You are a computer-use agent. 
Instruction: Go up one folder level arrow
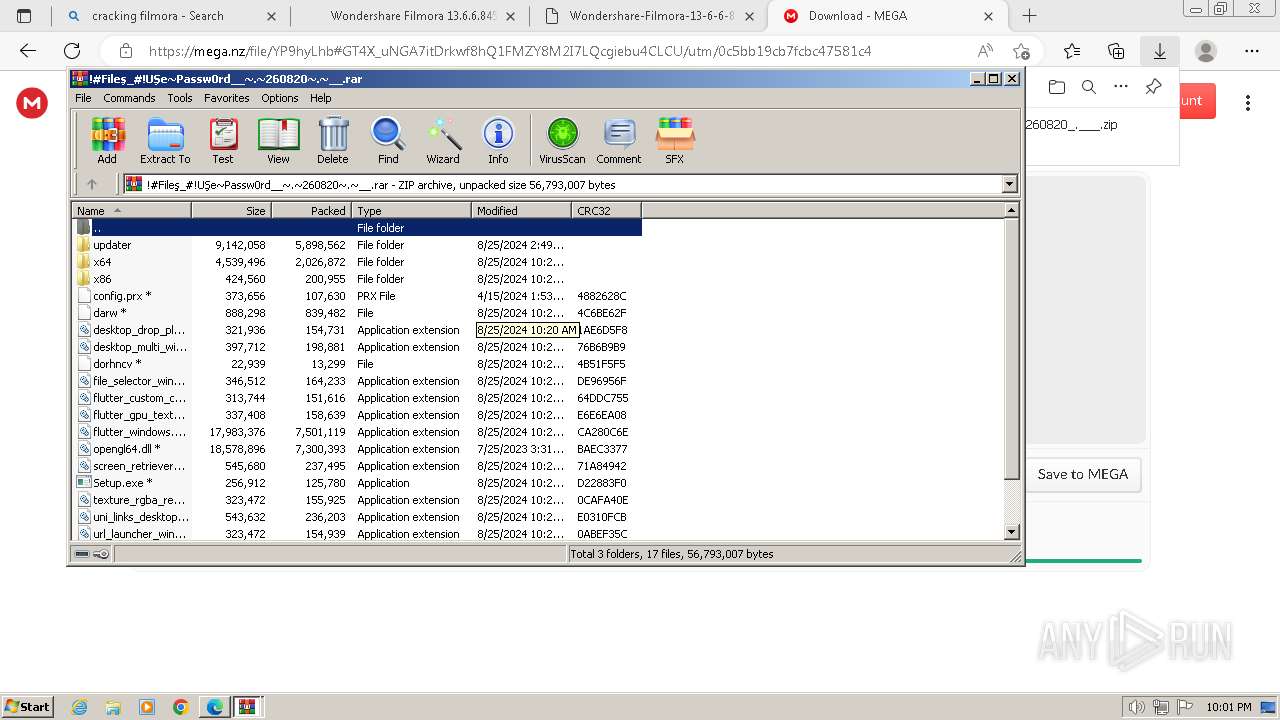click(x=92, y=184)
